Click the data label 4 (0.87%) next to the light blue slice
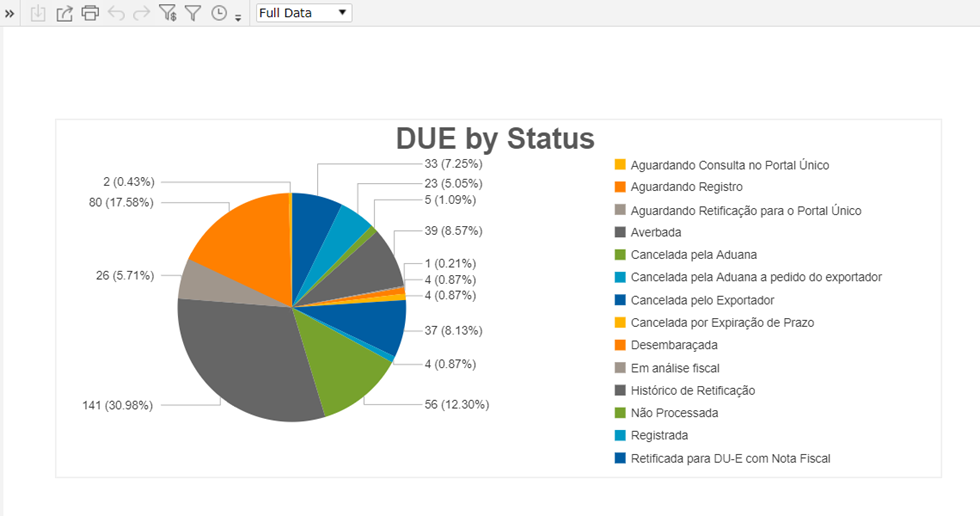 pyautogui.click(x=450, y=364)
